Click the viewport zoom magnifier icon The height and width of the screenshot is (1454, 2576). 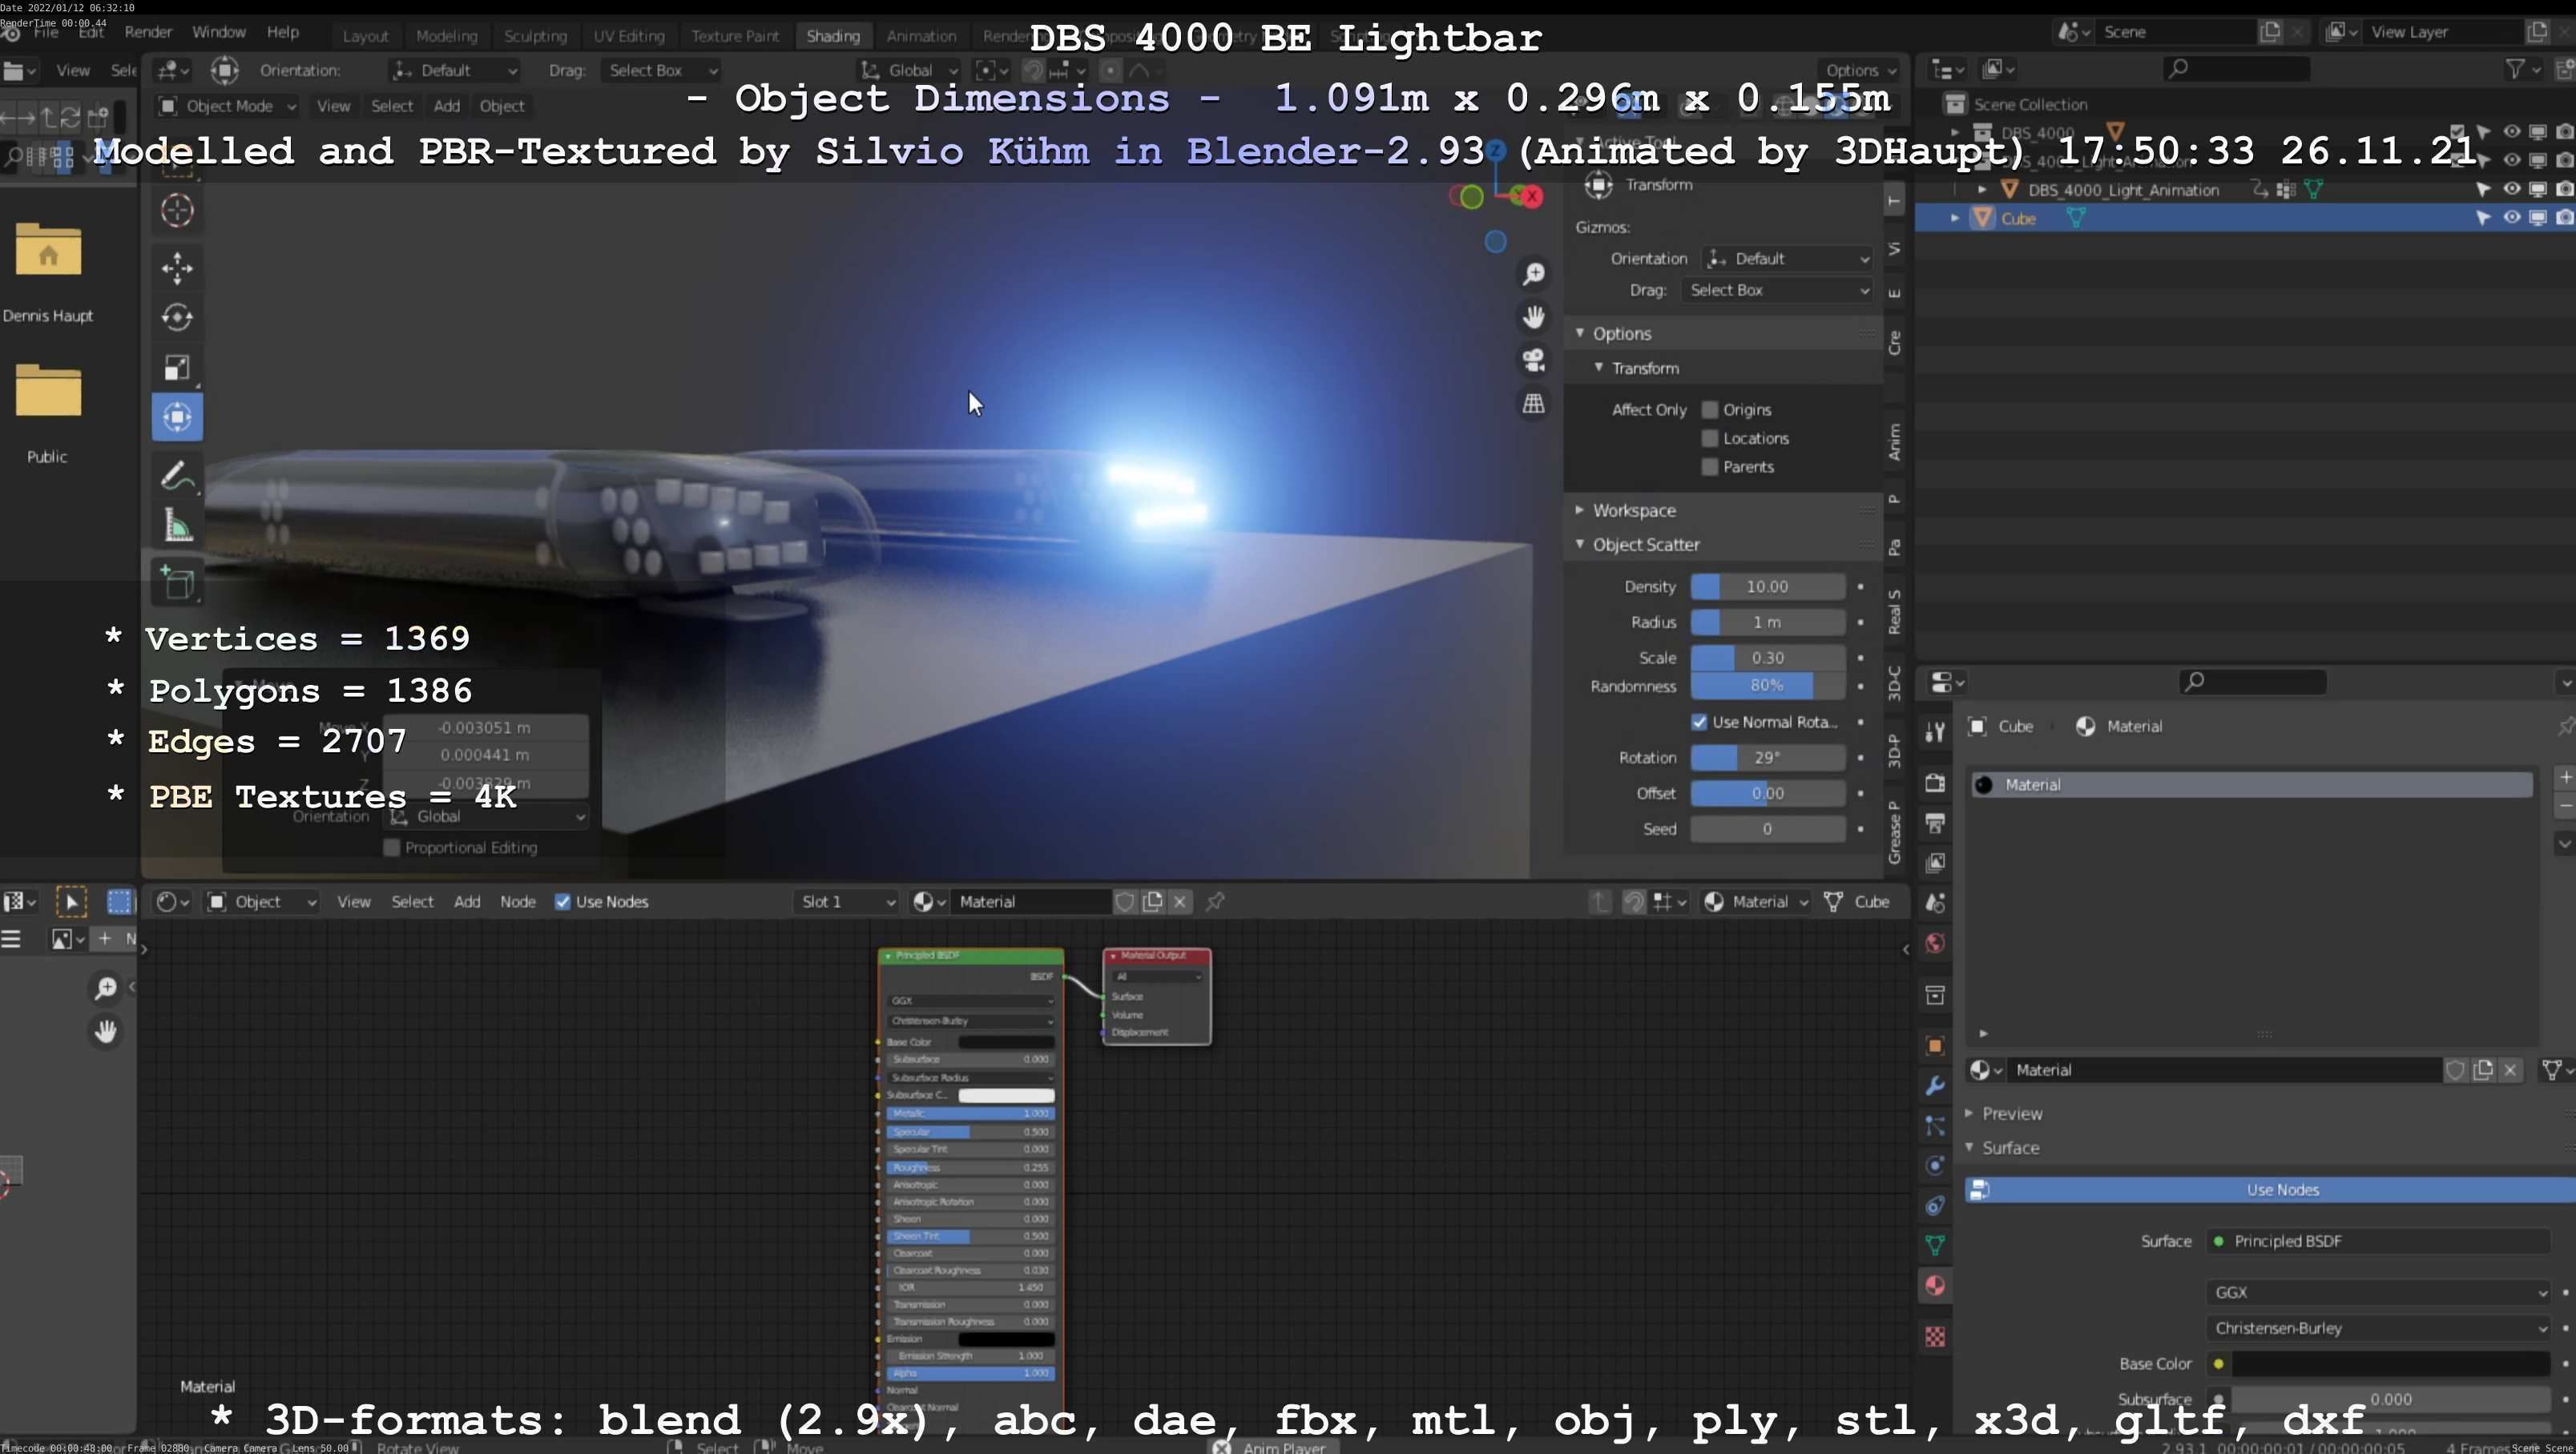click(1533, 274)
